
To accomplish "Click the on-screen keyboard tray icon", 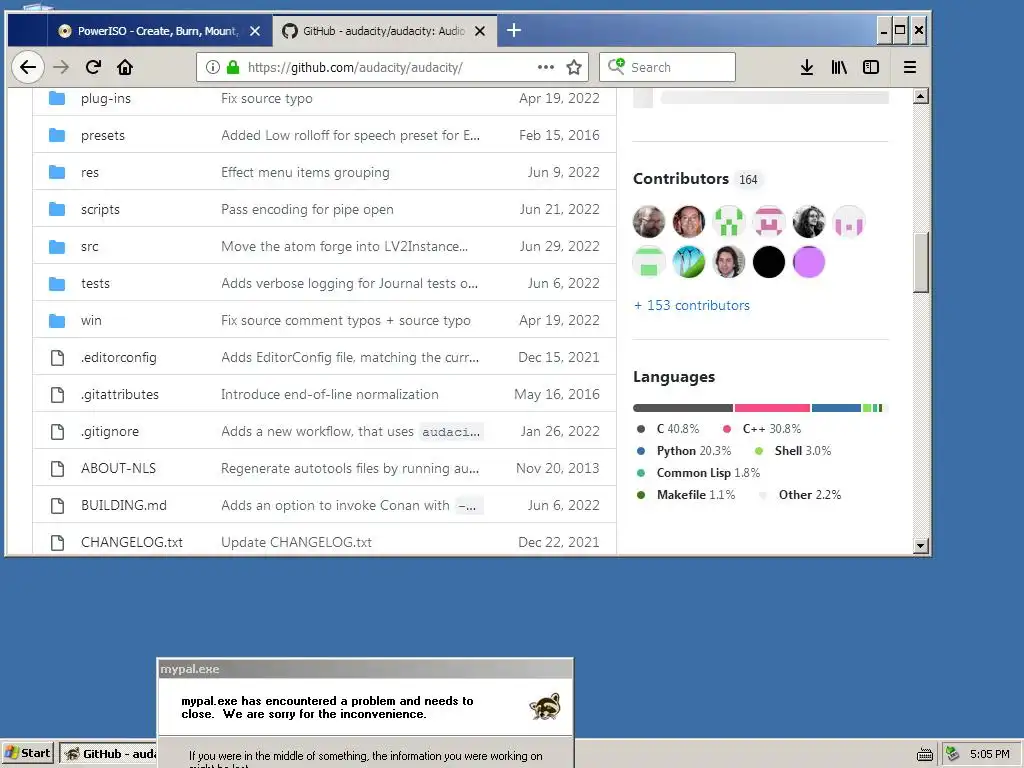I will (925, 754).
